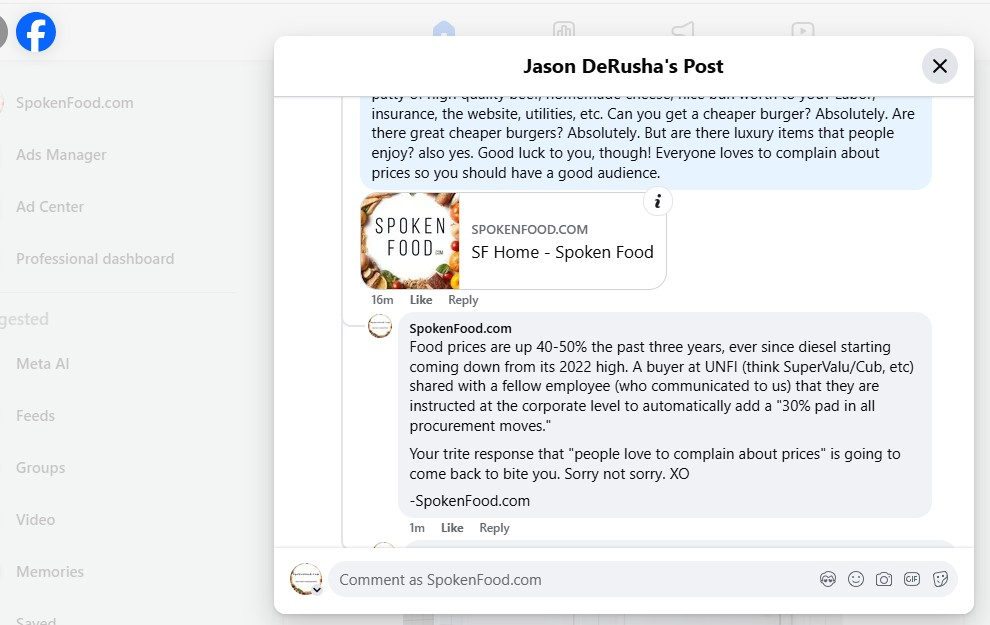Click the Spoken Food logo thumbnail
990x625 pixels.
410,241
